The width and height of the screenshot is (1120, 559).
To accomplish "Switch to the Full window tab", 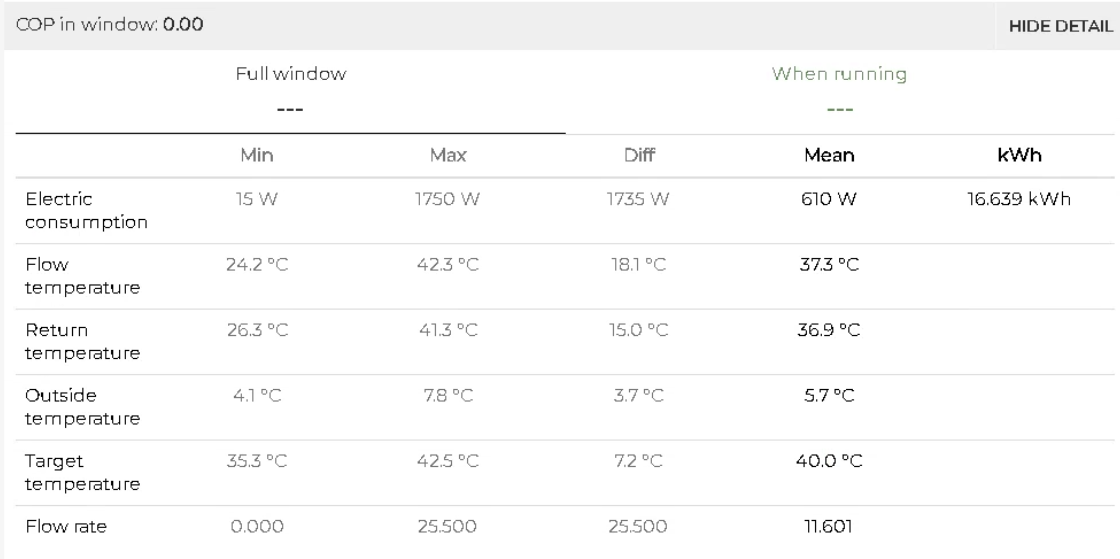I will click(291, 91).
